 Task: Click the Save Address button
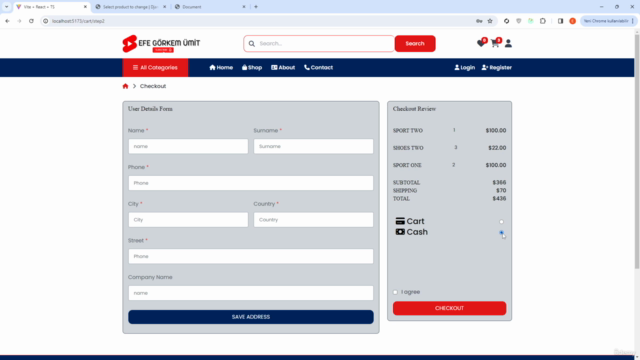pos(251,317)
